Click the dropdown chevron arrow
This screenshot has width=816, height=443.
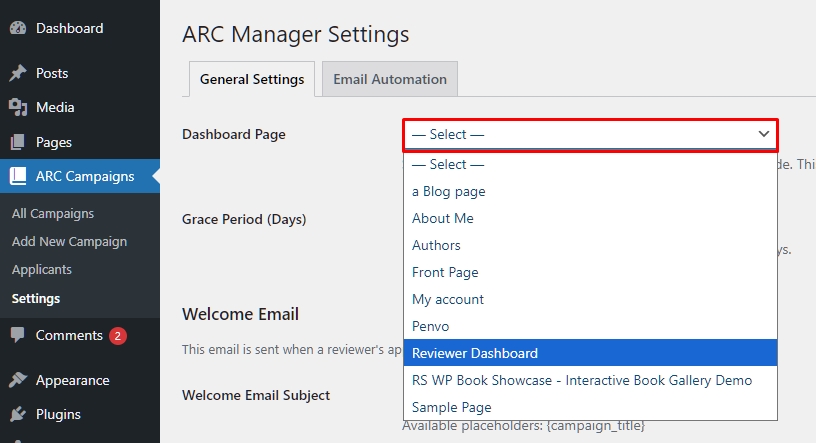tap(763, 134)
